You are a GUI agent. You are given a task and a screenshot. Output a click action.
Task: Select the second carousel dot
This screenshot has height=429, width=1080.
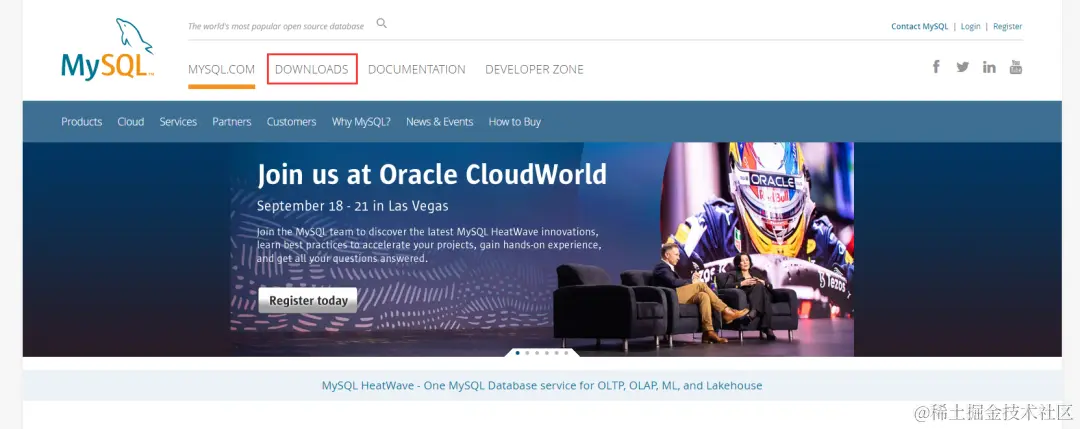point(527,353)
